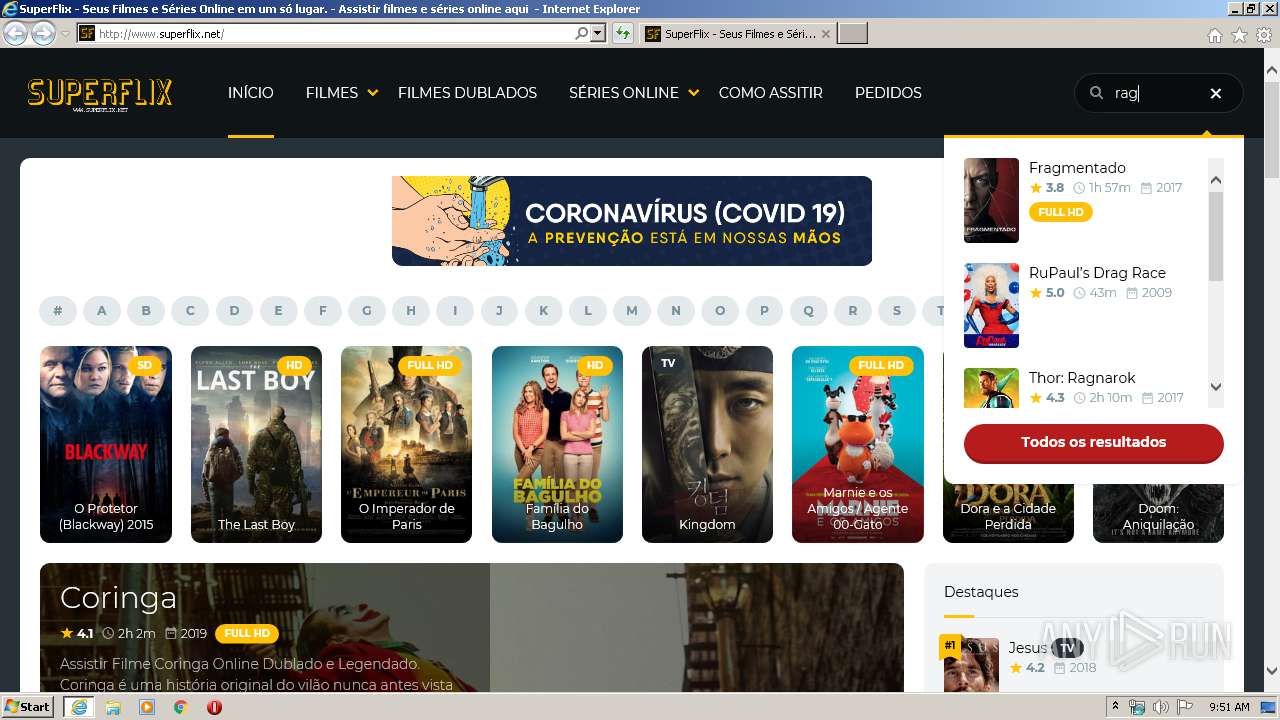This screenshot has height=720, width=1280.
Task: Filter titles by letter S
Action: tap(897, 311)
